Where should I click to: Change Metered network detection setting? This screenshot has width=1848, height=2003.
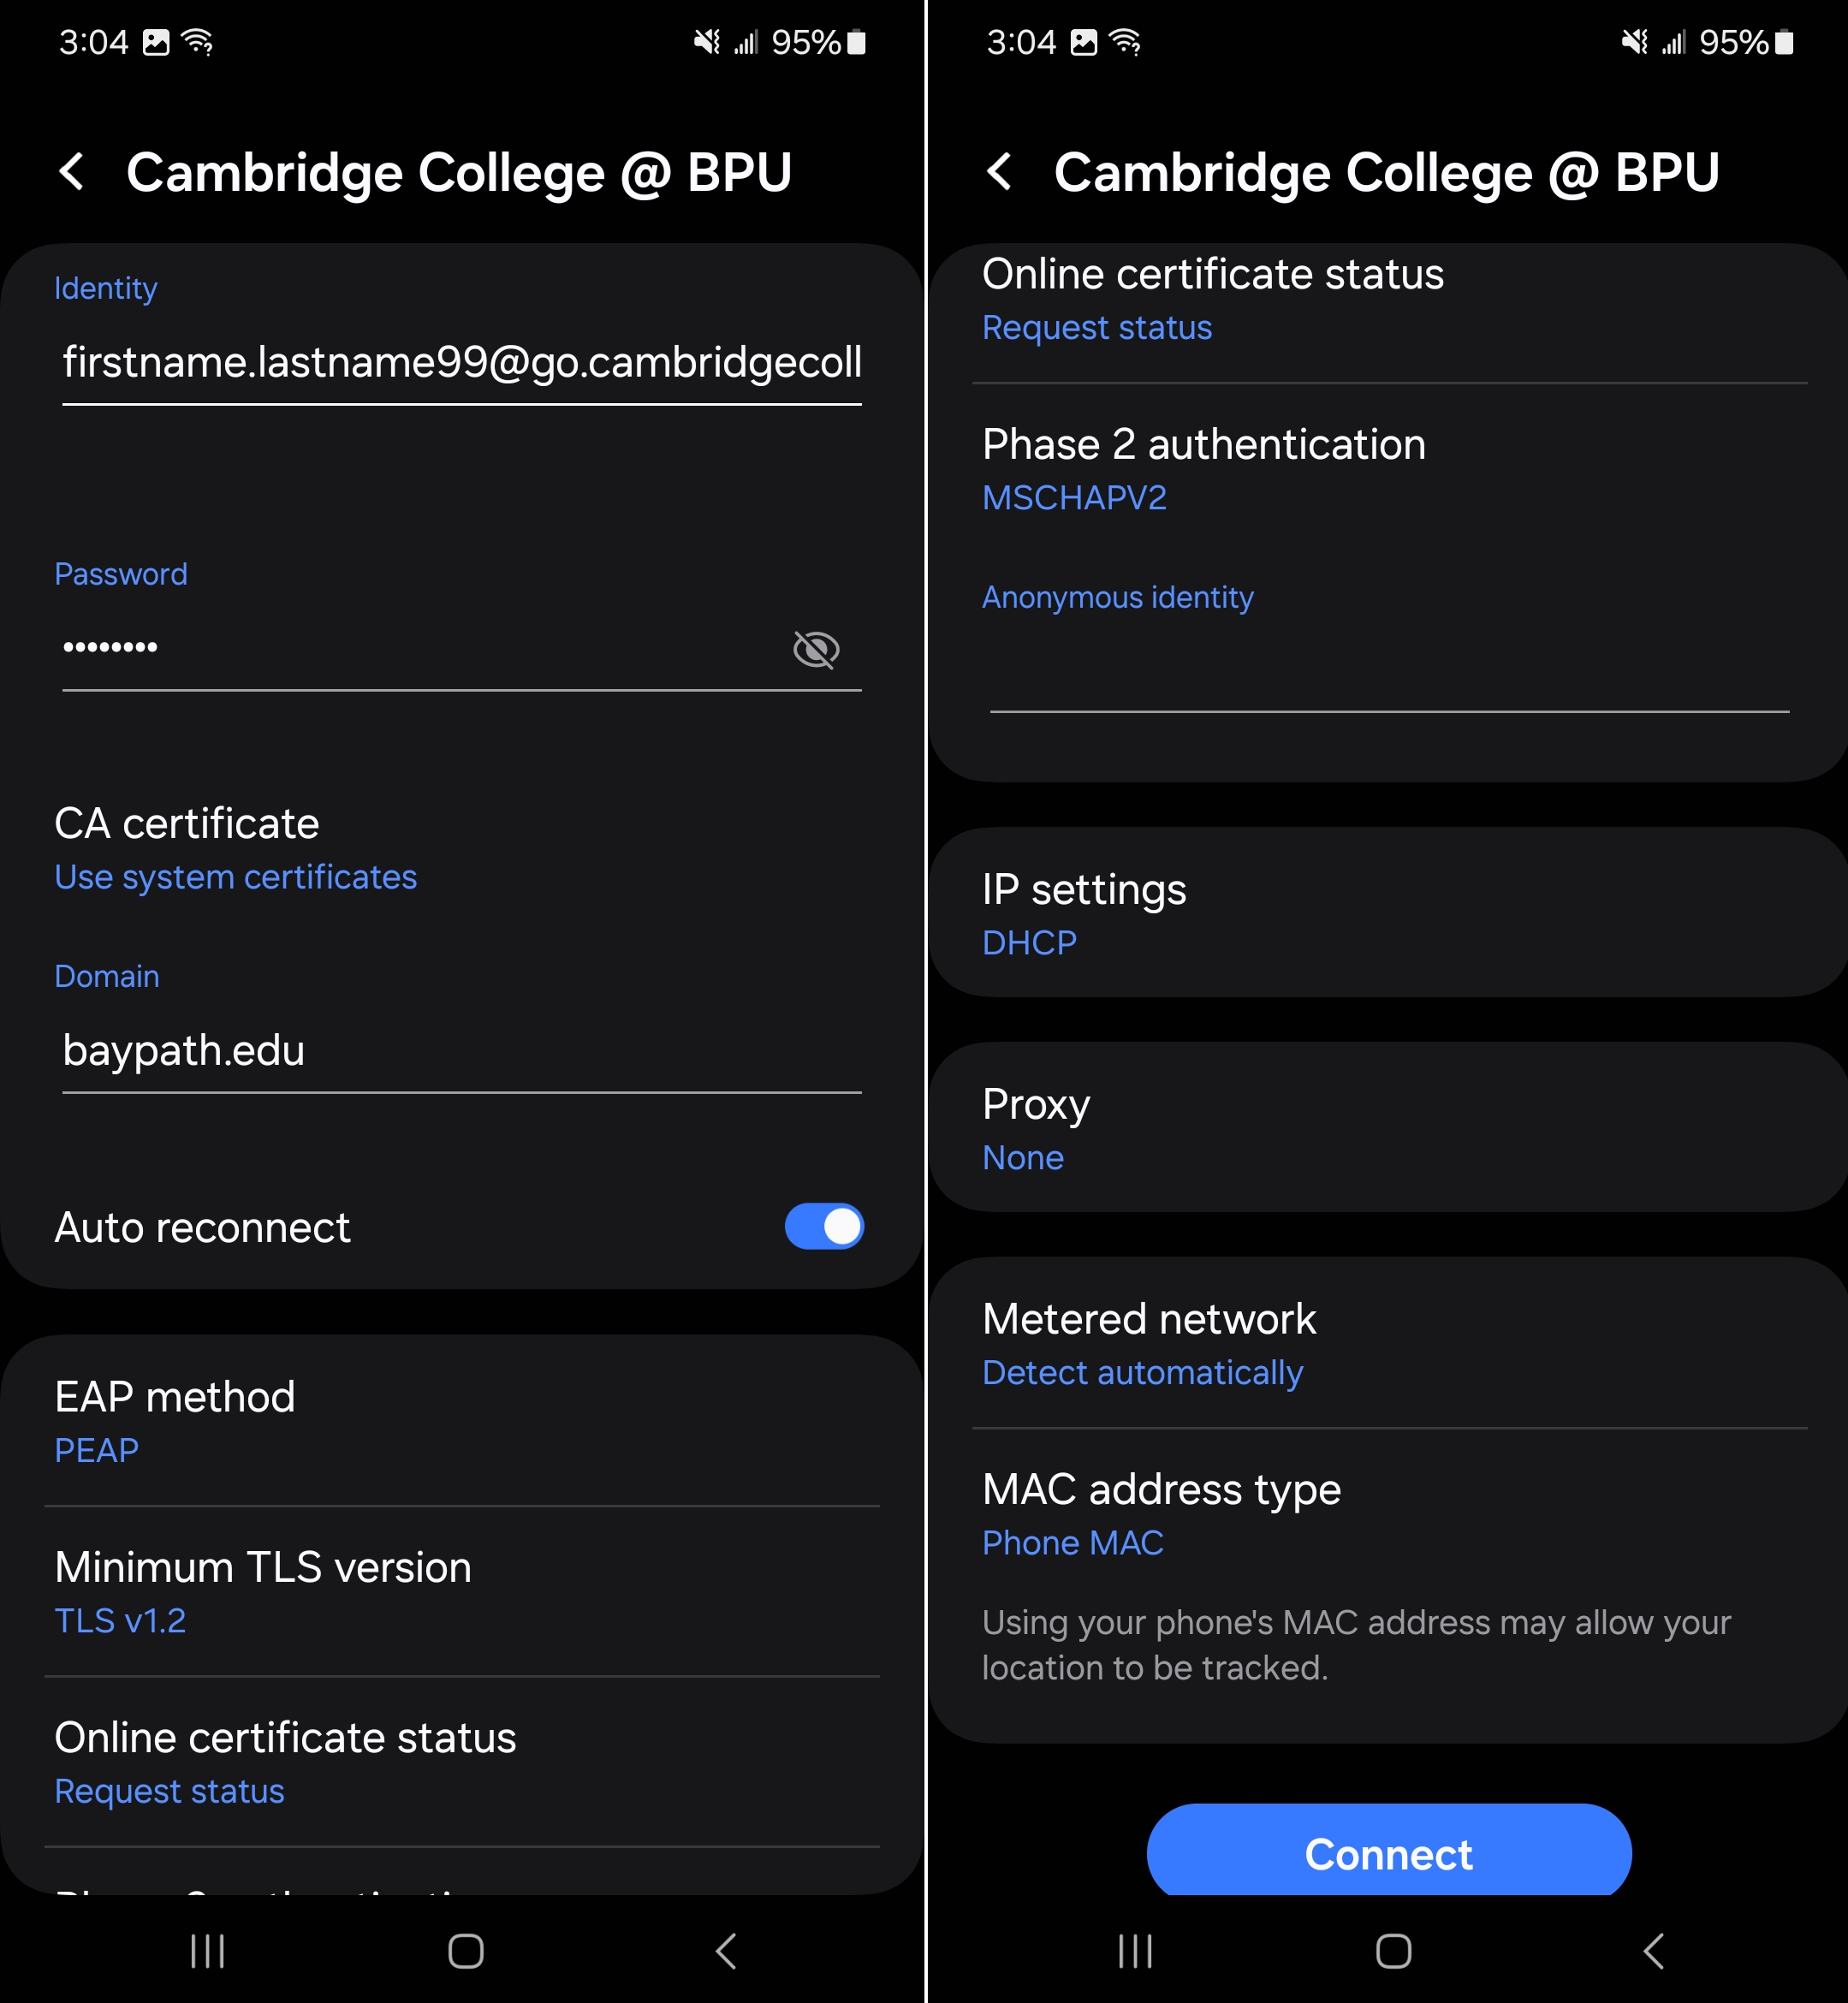point(1148,1344)
